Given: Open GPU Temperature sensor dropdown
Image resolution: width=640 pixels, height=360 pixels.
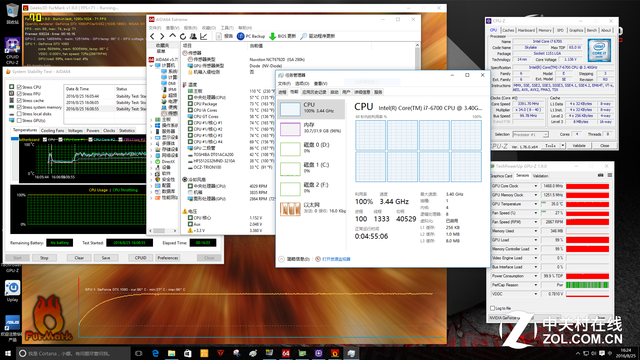Looking at the screenshot, I should coord(536,204).
